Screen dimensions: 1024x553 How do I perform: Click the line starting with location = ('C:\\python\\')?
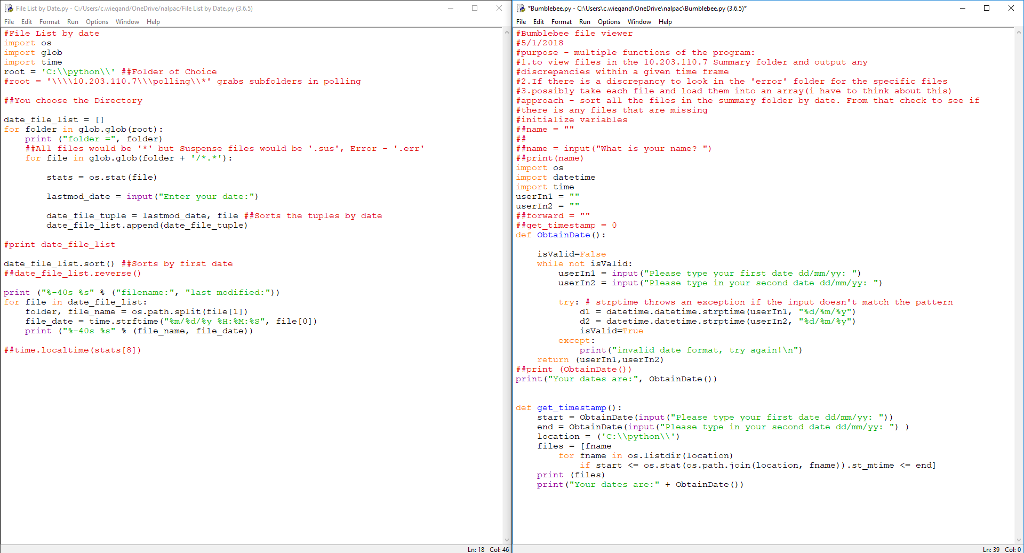pos(609,436)
